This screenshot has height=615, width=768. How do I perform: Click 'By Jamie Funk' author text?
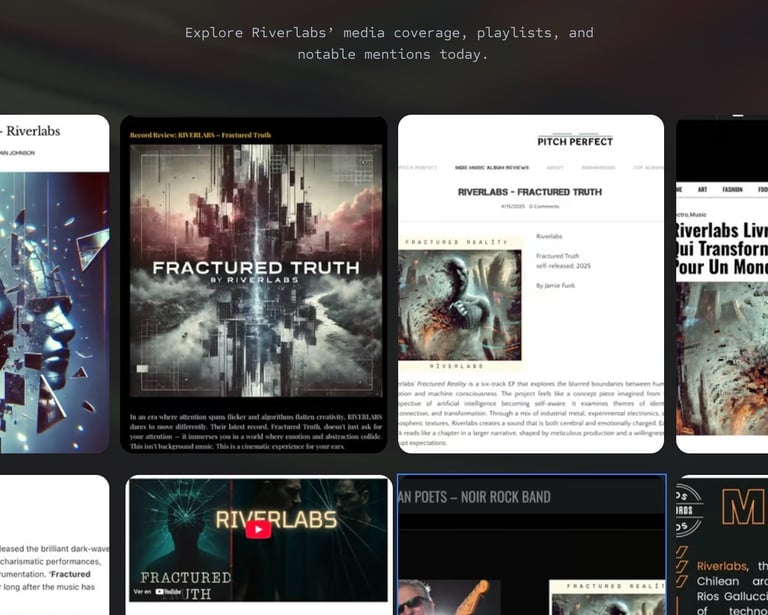555,285
